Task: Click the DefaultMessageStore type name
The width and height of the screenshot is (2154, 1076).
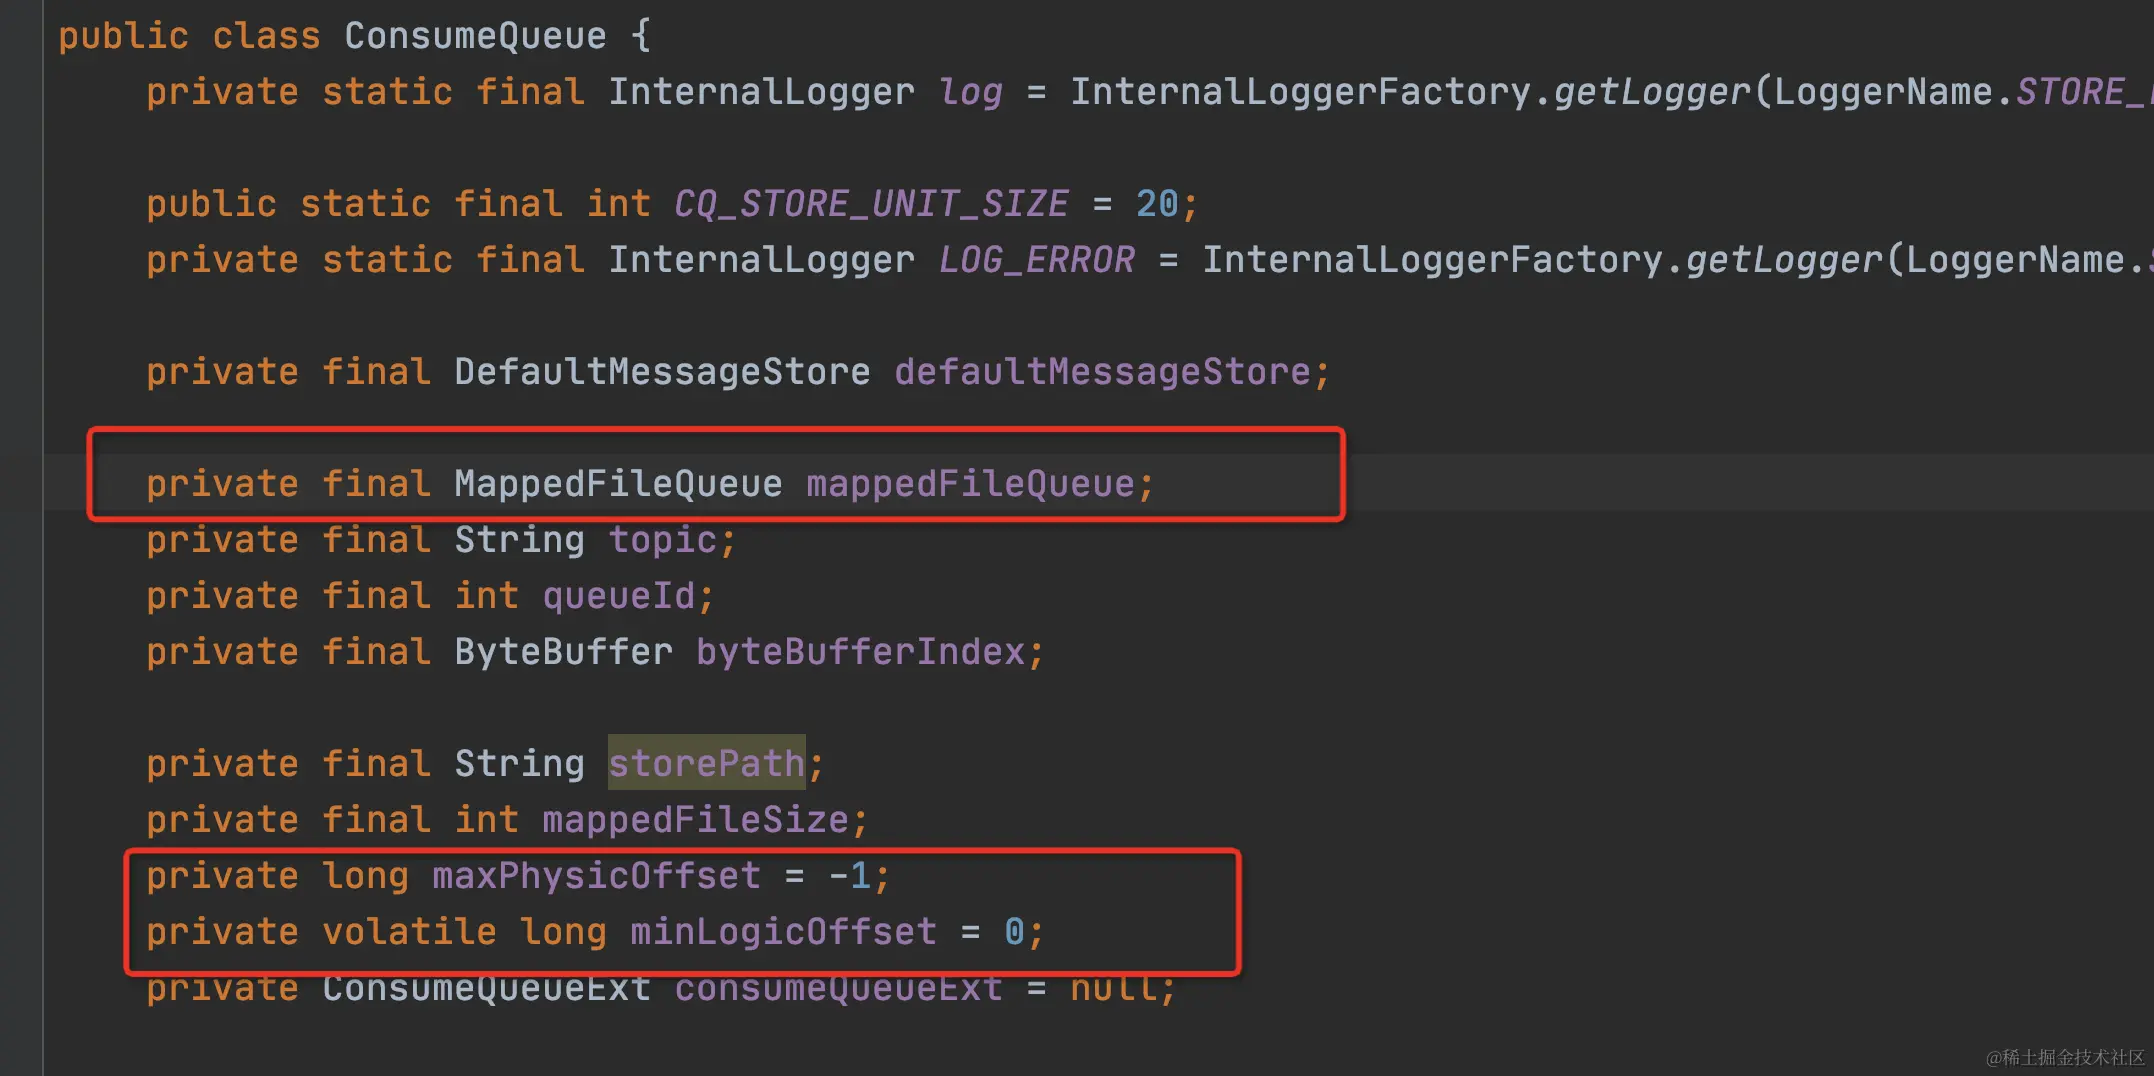Action: (662, 372)
